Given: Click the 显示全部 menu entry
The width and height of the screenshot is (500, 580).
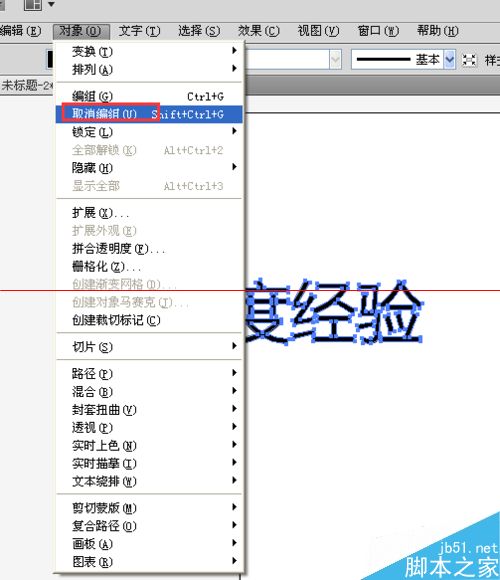Looking at the screenshot, I should pos(149,186).
